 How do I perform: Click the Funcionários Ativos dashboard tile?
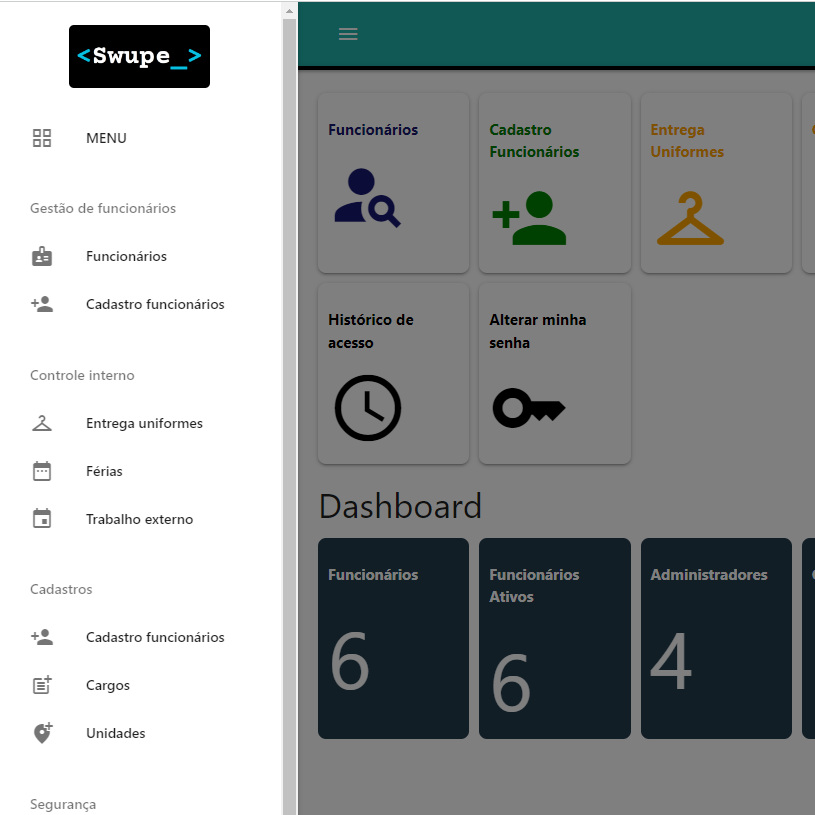tap(554, 638)
